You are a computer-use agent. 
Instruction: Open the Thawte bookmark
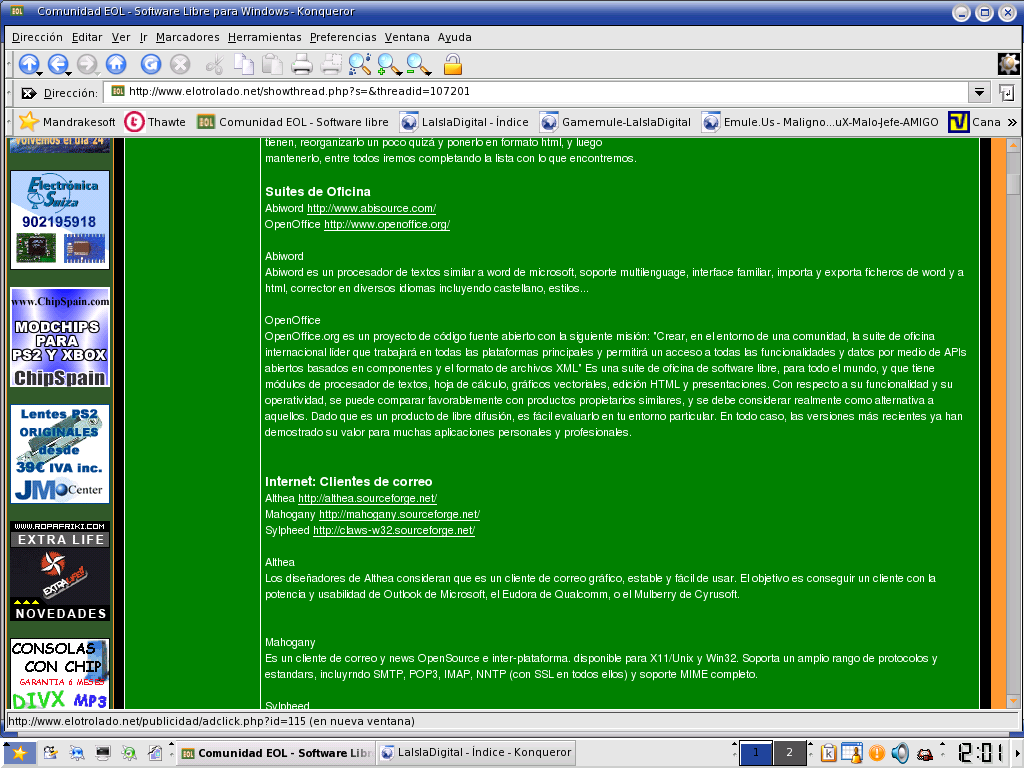click(x=155, y=122)
